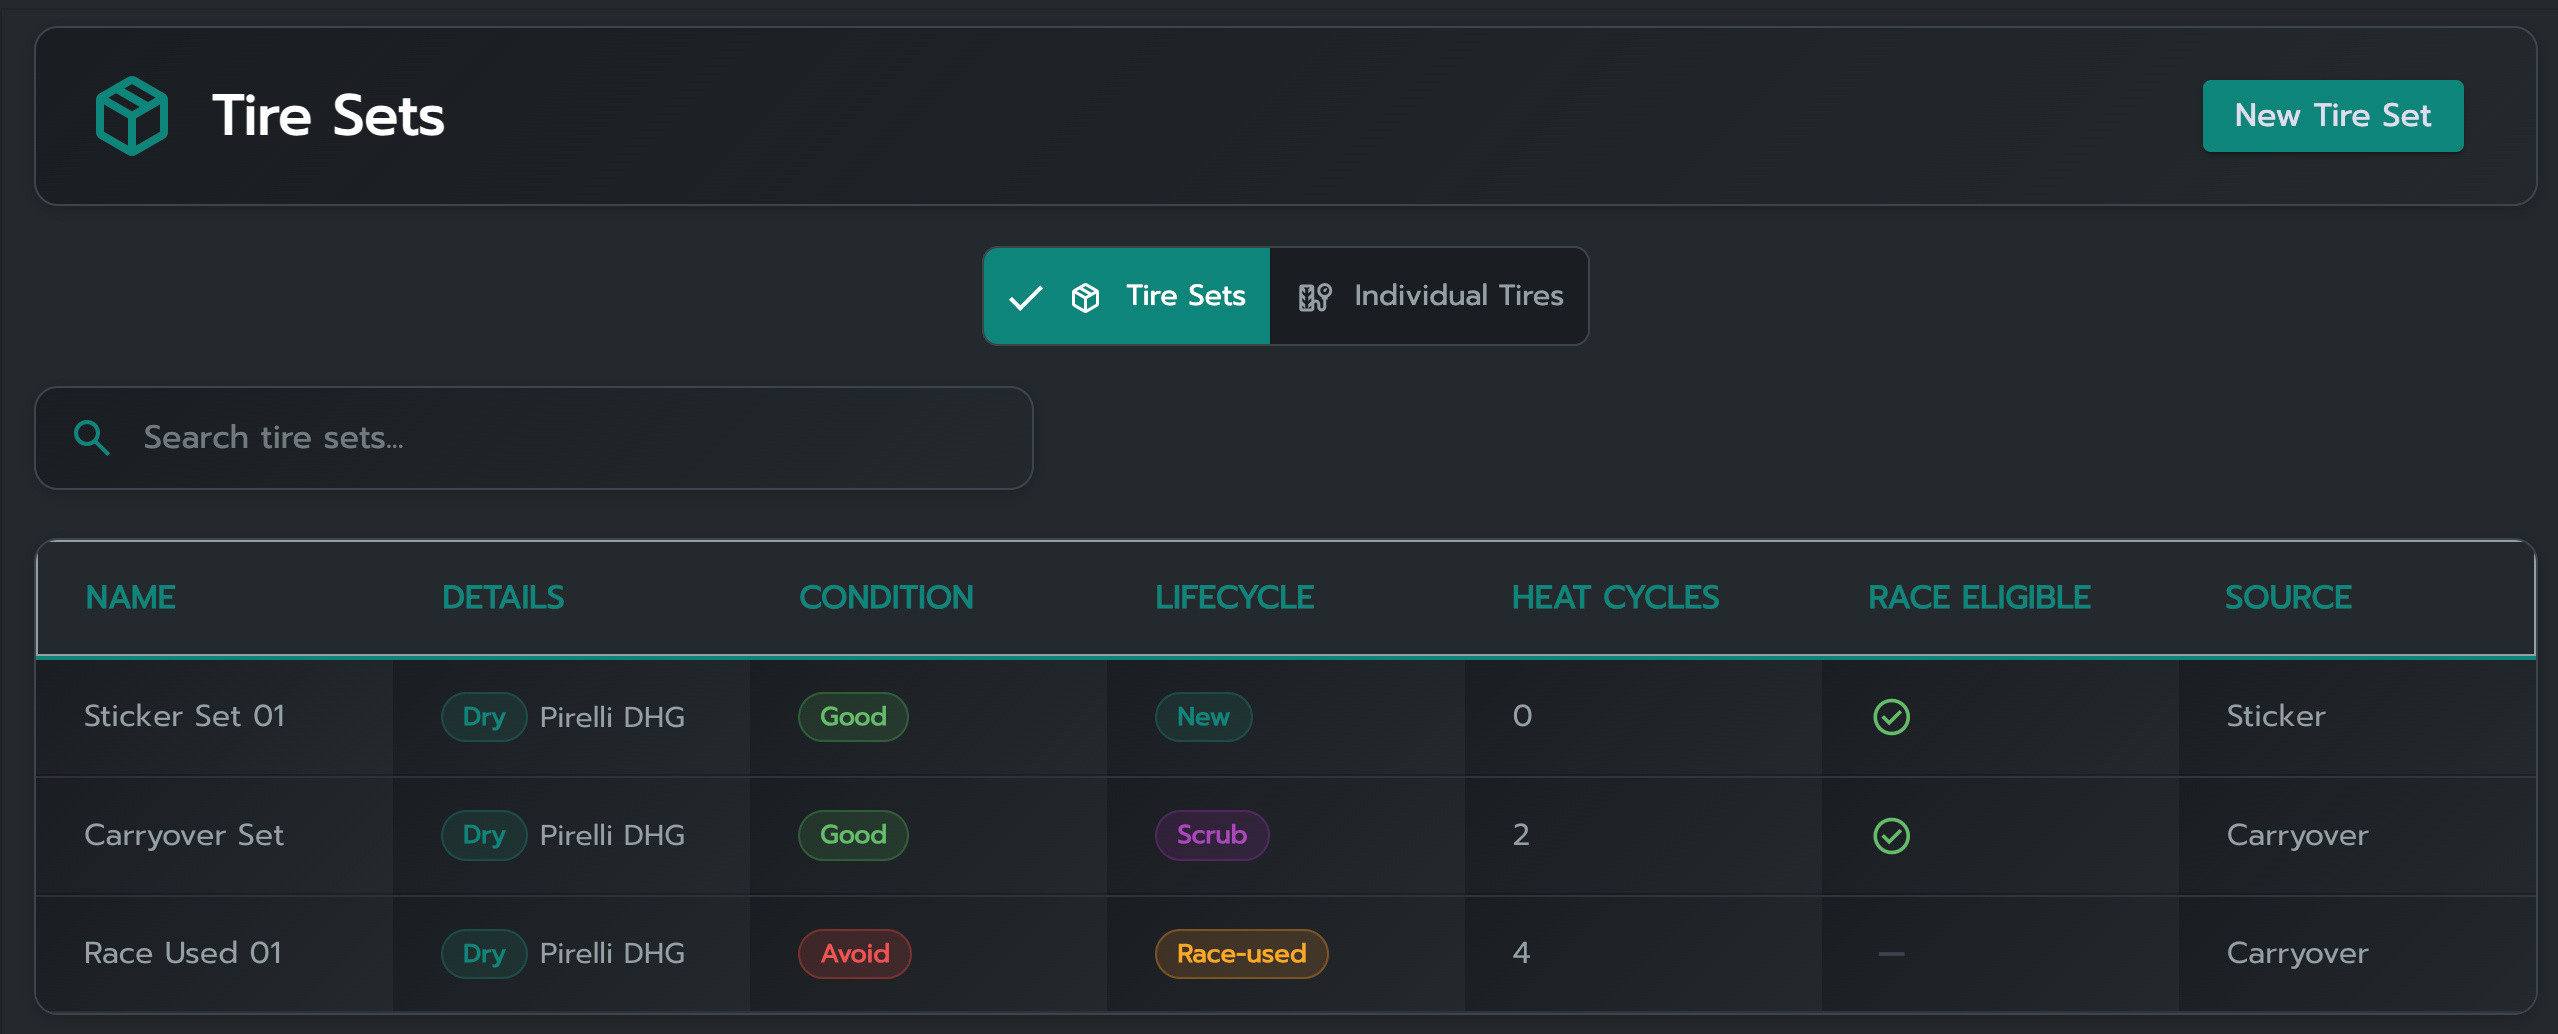Open the Race Used 01 row
Image resolution: width=2558 pixels, height=1034 pixels.
[x=183, y=954]
